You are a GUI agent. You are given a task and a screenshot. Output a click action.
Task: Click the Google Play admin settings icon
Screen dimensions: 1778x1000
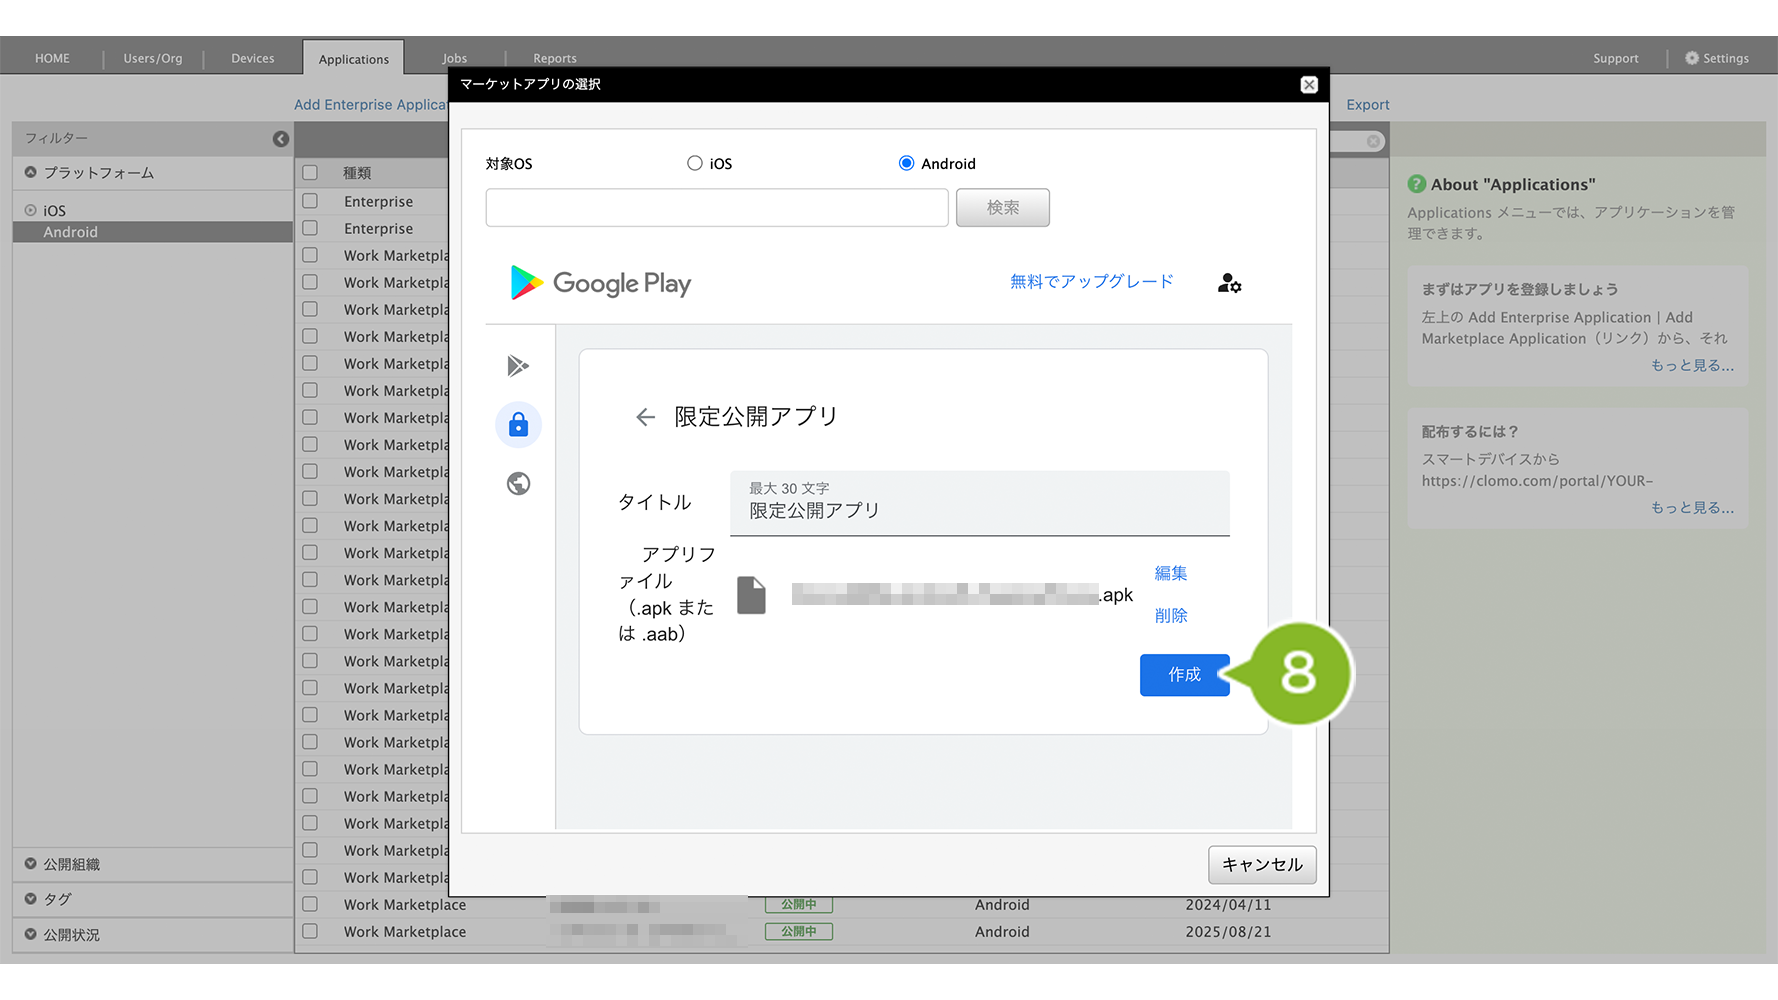(1229, 284)
